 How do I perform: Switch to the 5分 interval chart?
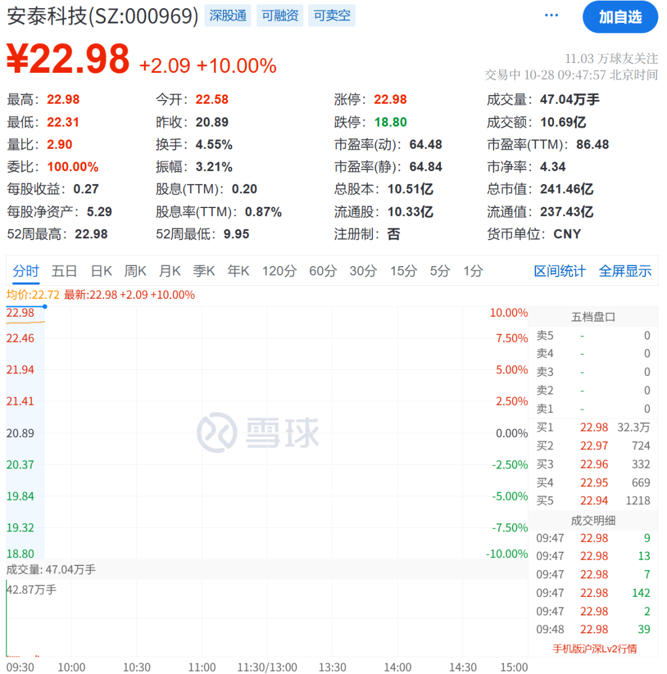440,271
